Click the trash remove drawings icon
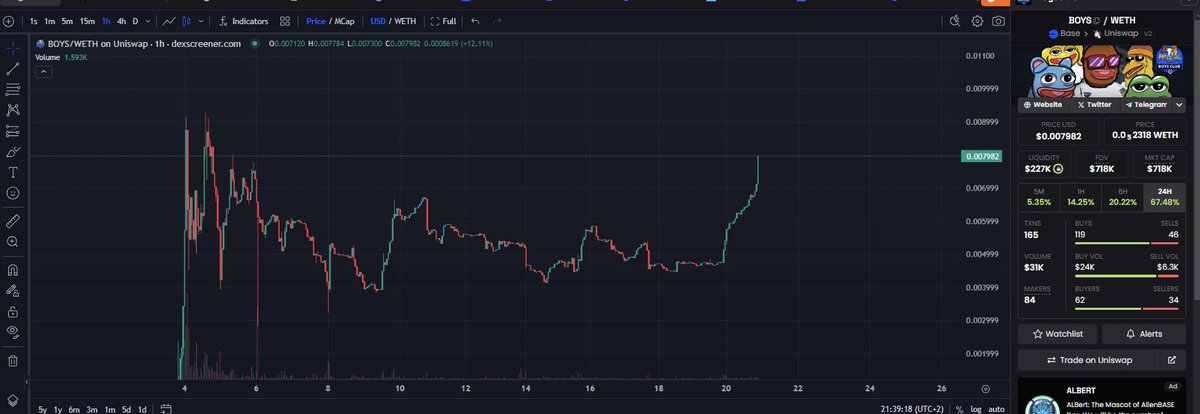The width and height of the screenshot is (1200, 414). (x=13, y=360)
